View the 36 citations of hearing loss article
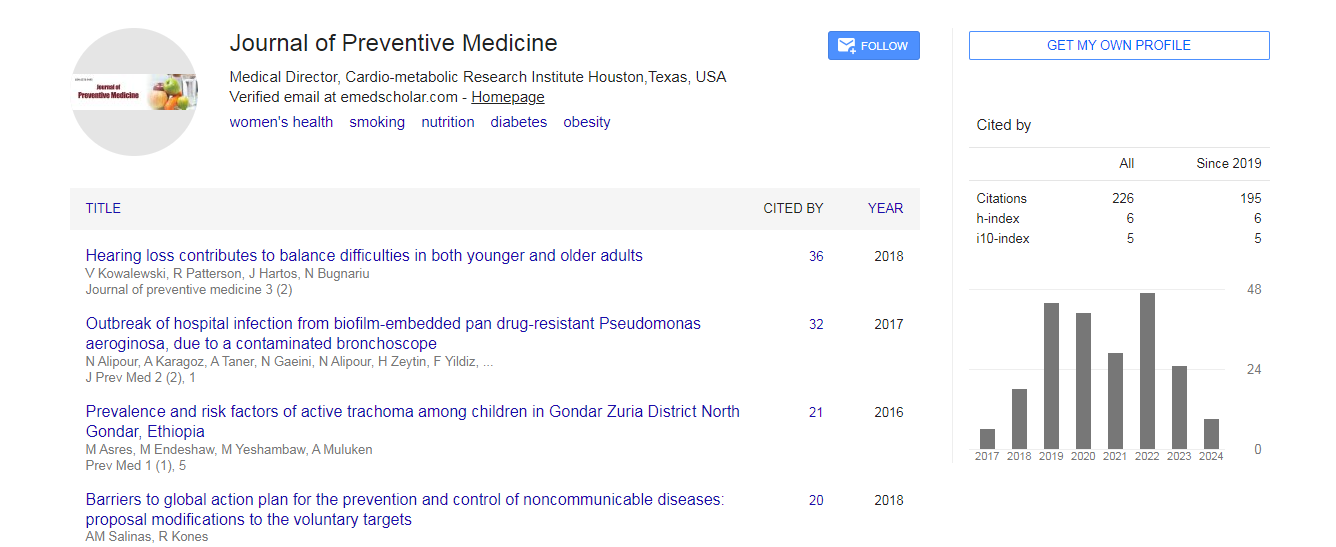Viewport: 1336px width, 547px height. pyautogui.click(x=816, y=257)
